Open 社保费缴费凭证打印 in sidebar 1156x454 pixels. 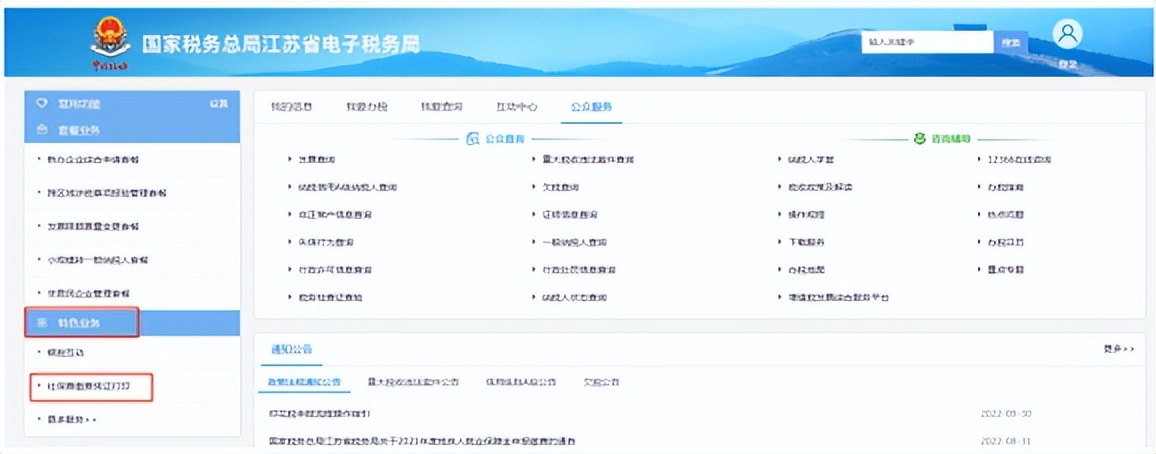88,386
